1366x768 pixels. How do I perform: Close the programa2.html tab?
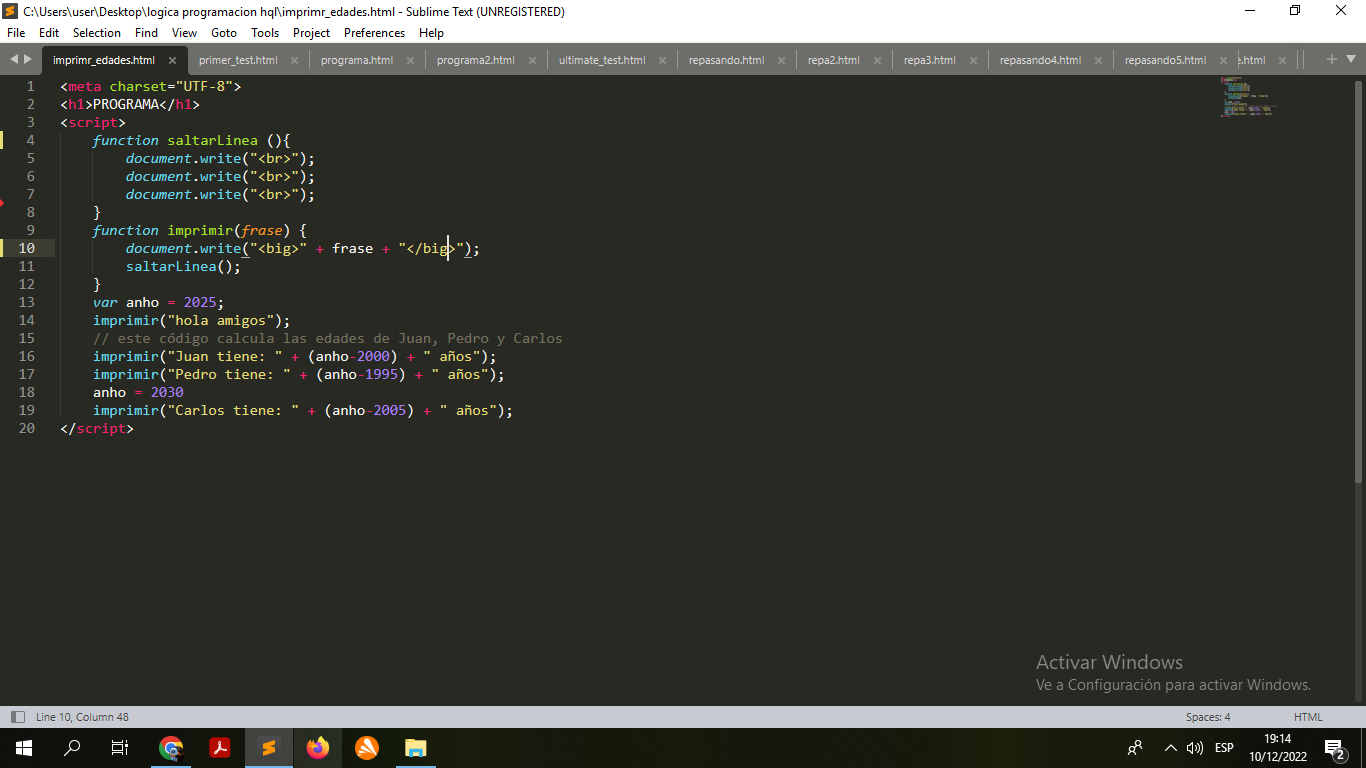coord(532,60)
